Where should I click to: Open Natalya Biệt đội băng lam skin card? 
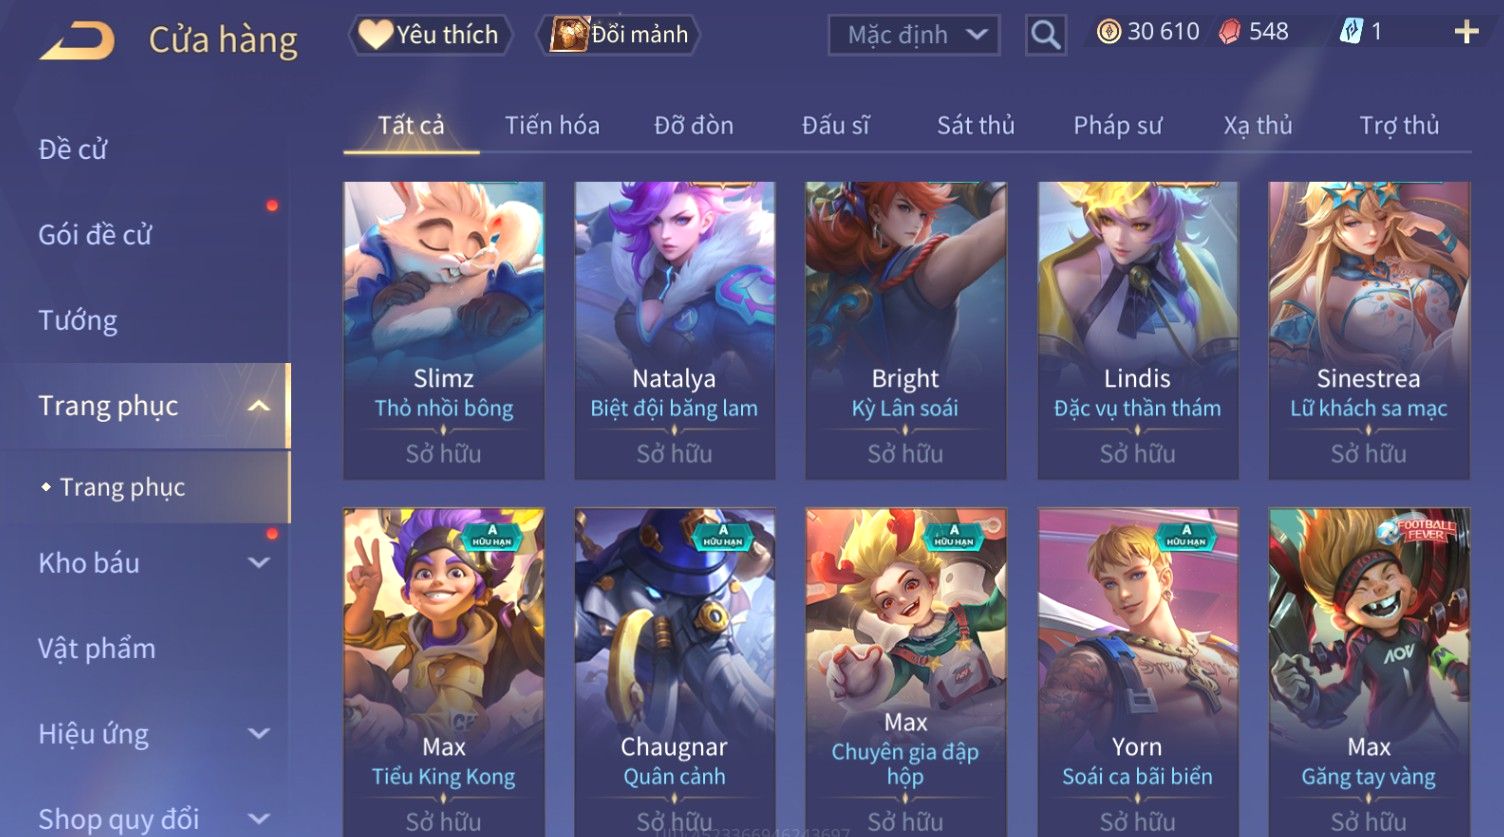pyautogui.click(x=674, y=330)
